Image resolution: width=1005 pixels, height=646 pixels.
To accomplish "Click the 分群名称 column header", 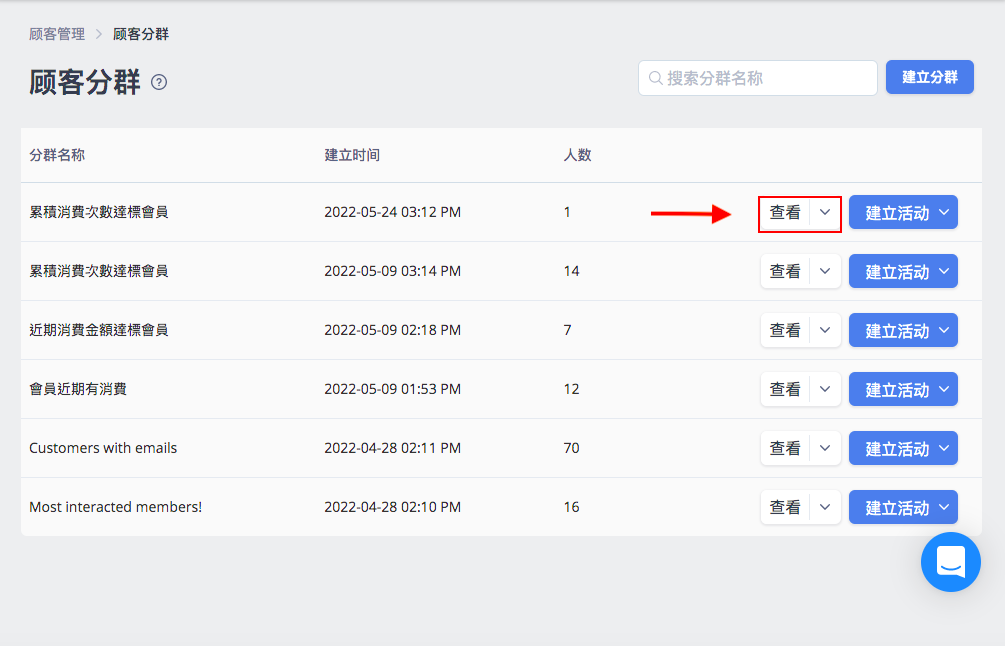I will [x=57, y=155].
